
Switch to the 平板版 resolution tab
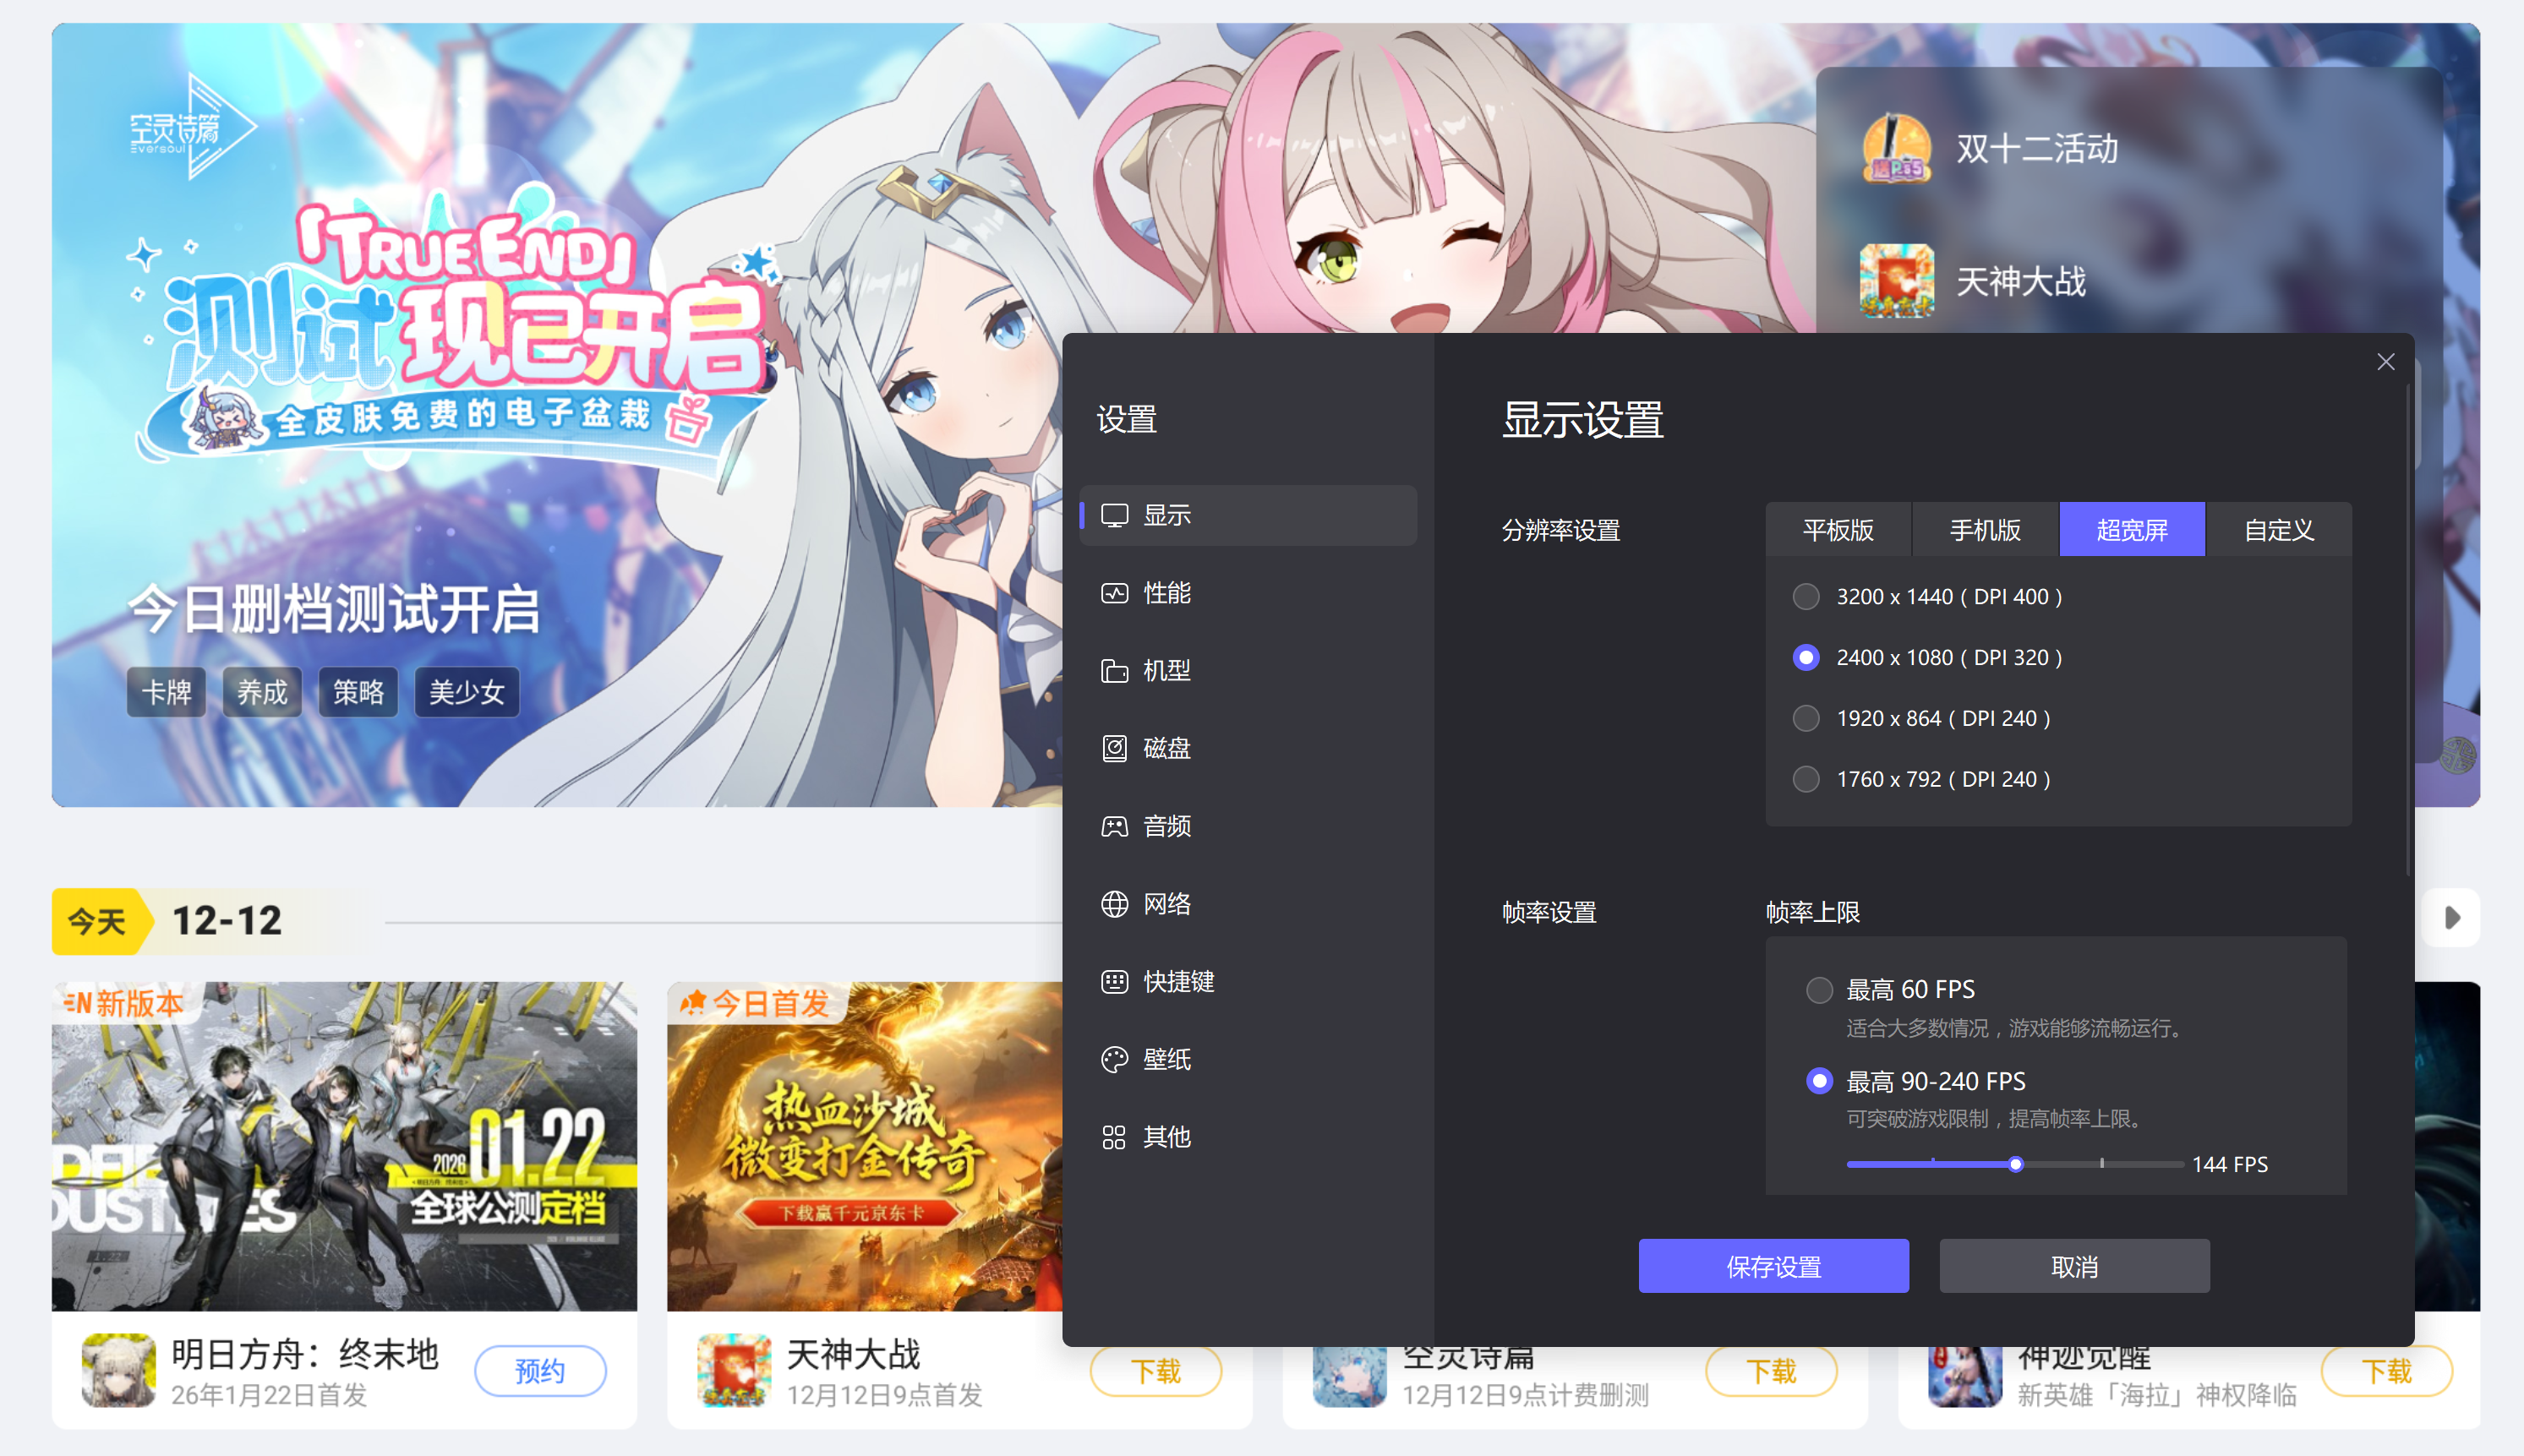pyautogui.click(x=1838, y=530)
